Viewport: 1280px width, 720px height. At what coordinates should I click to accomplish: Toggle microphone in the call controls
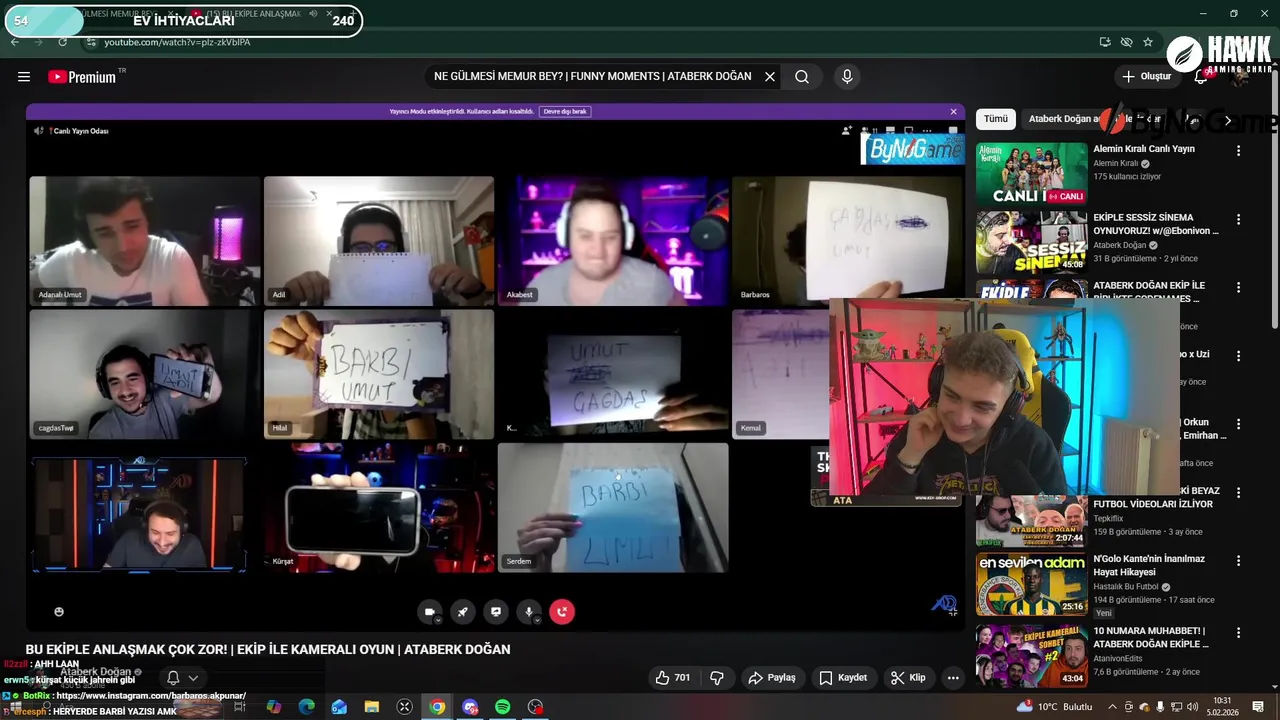(529, 612)
